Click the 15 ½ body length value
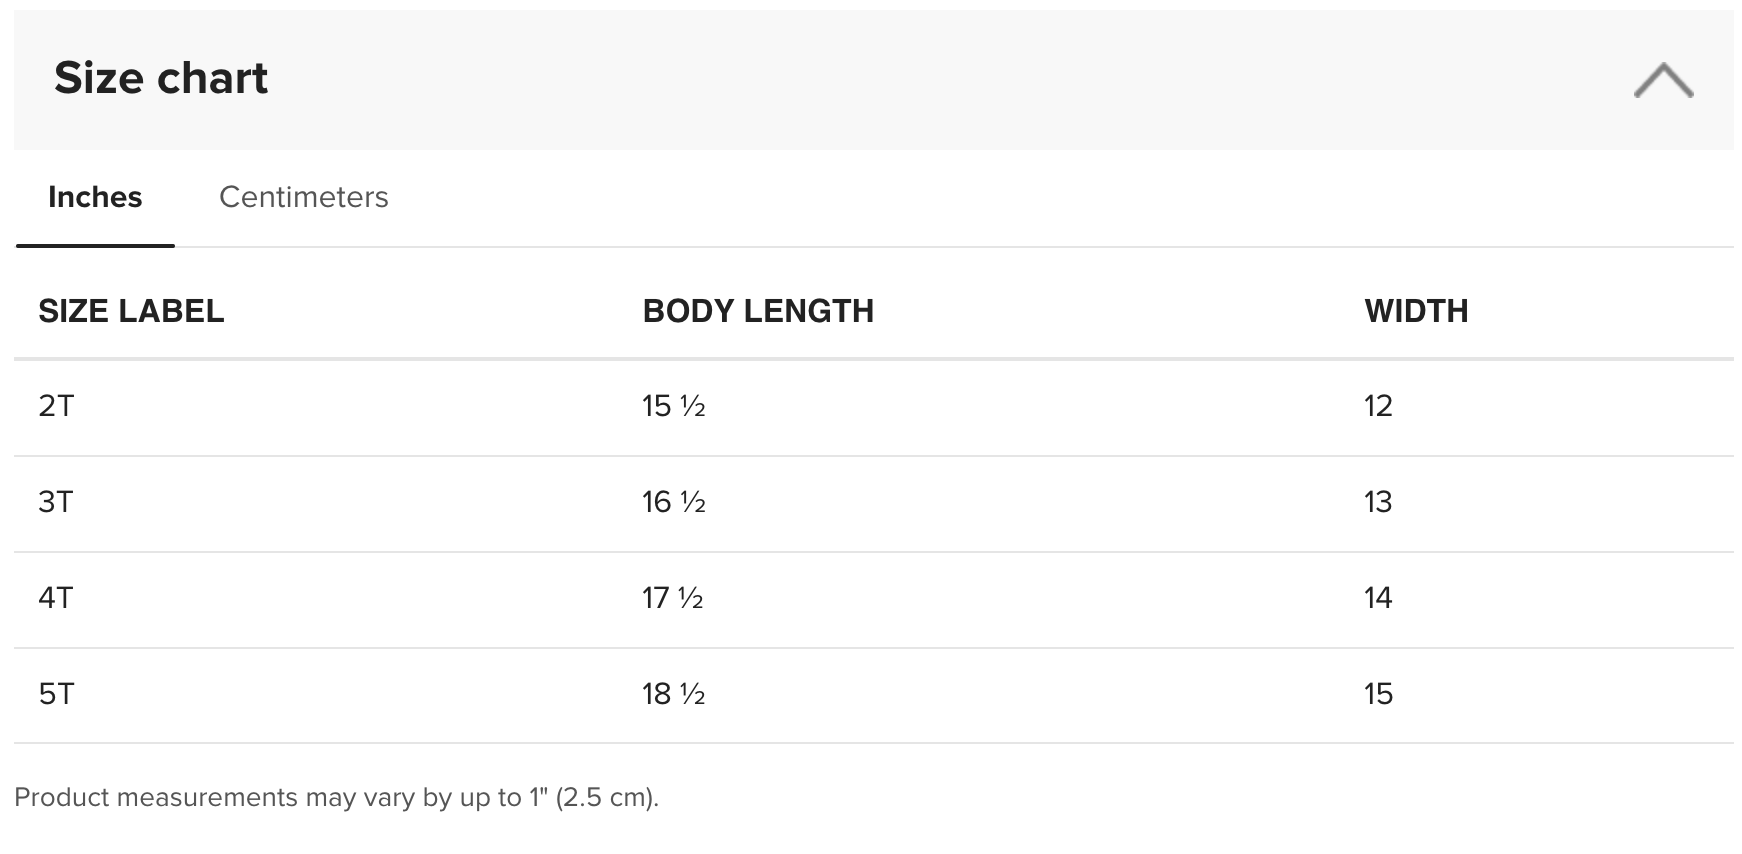 [x=674, y=406]
